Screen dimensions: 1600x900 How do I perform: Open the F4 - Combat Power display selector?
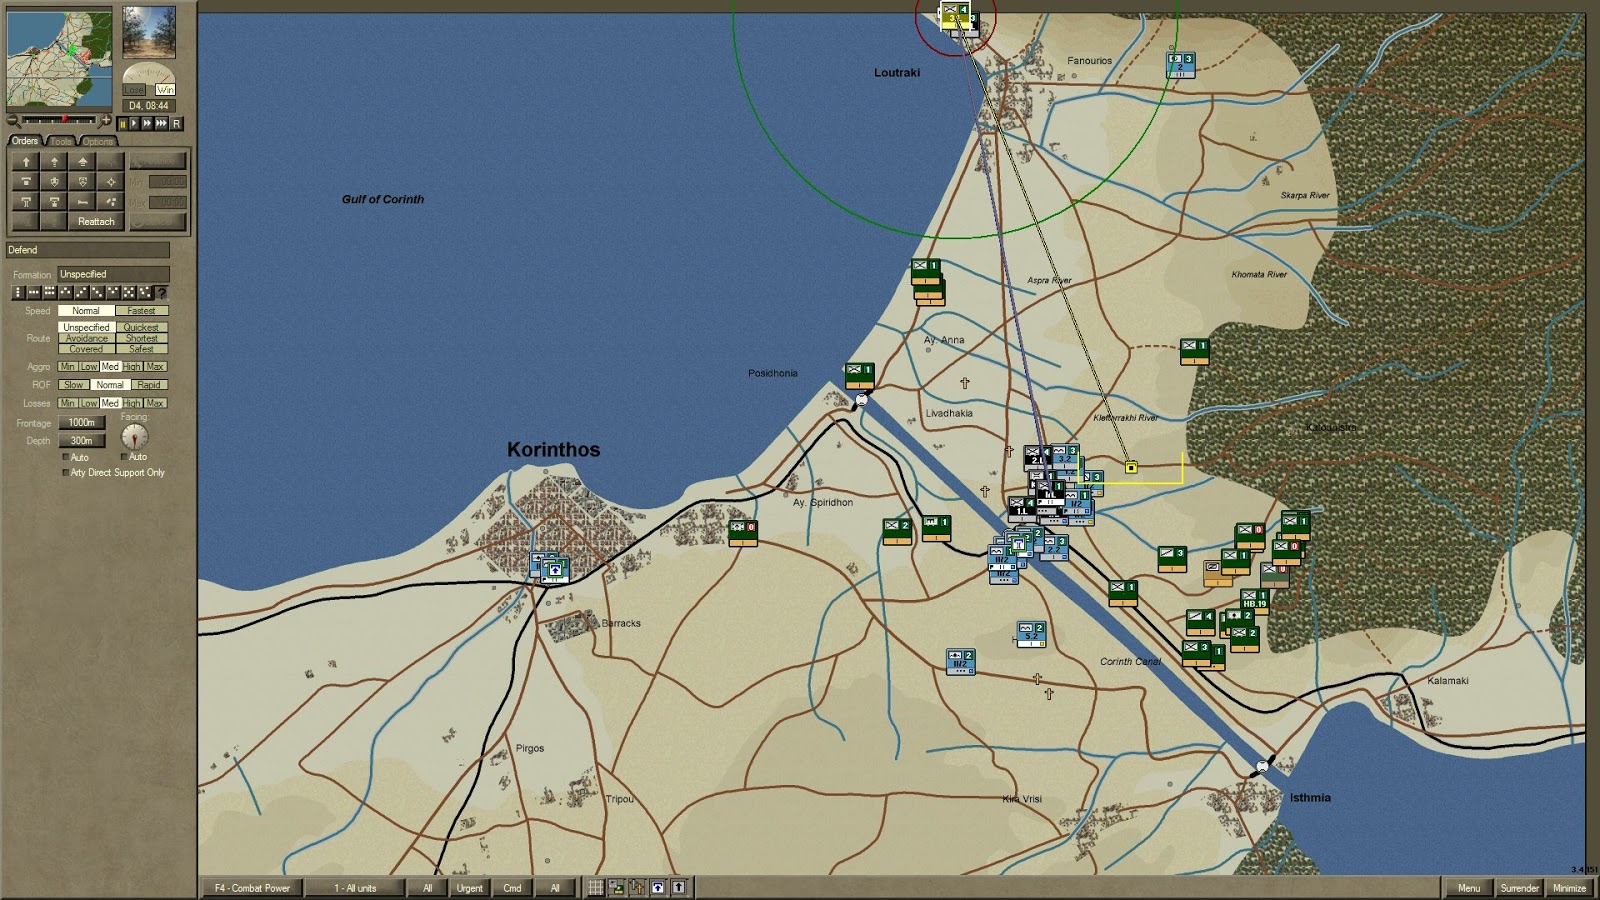coord(252,887)
